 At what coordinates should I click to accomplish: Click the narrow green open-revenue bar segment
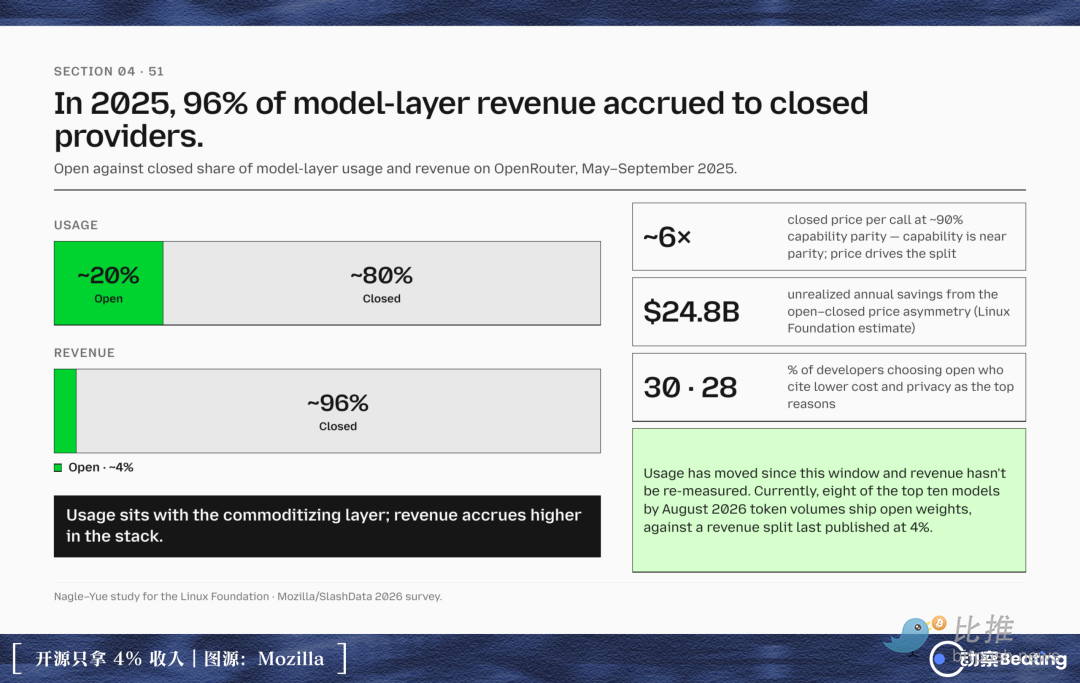coord(65,411)
